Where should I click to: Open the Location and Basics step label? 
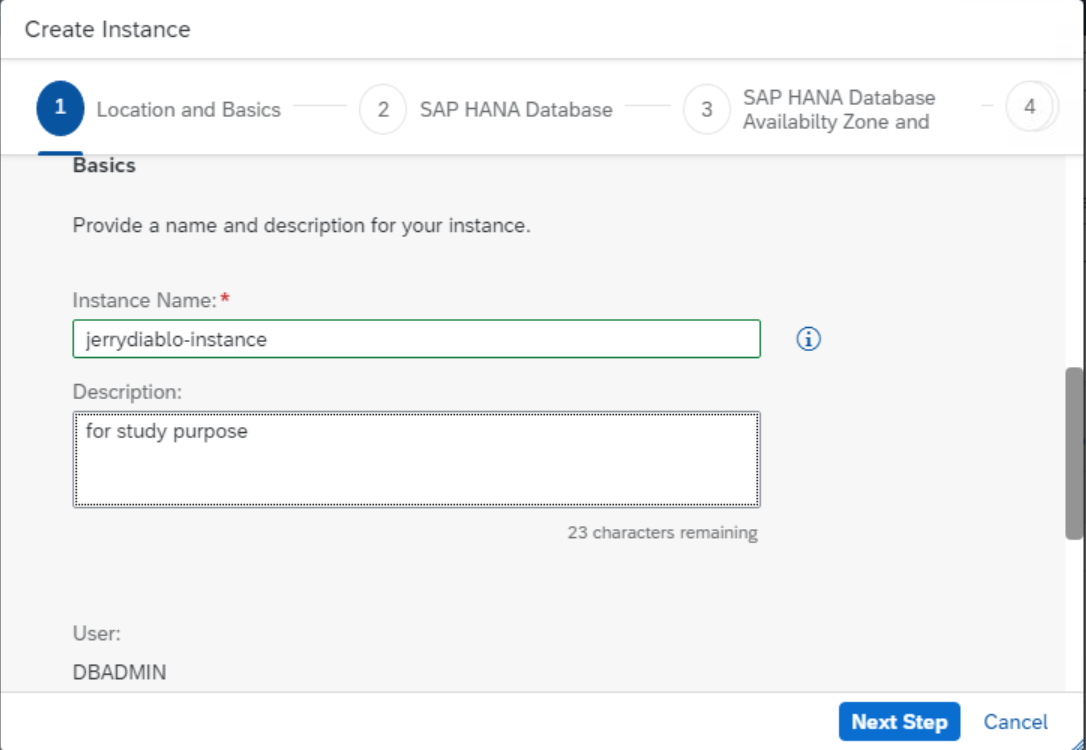tap(188, 110)
